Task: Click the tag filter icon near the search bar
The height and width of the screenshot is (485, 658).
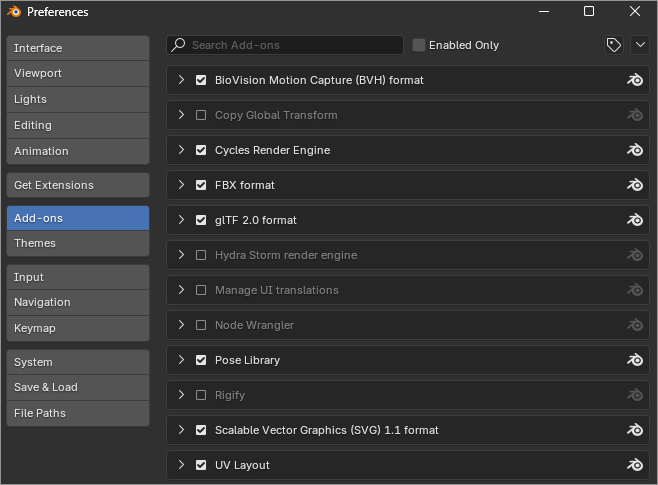Action: pyautogui.click(x=614, y=45)
